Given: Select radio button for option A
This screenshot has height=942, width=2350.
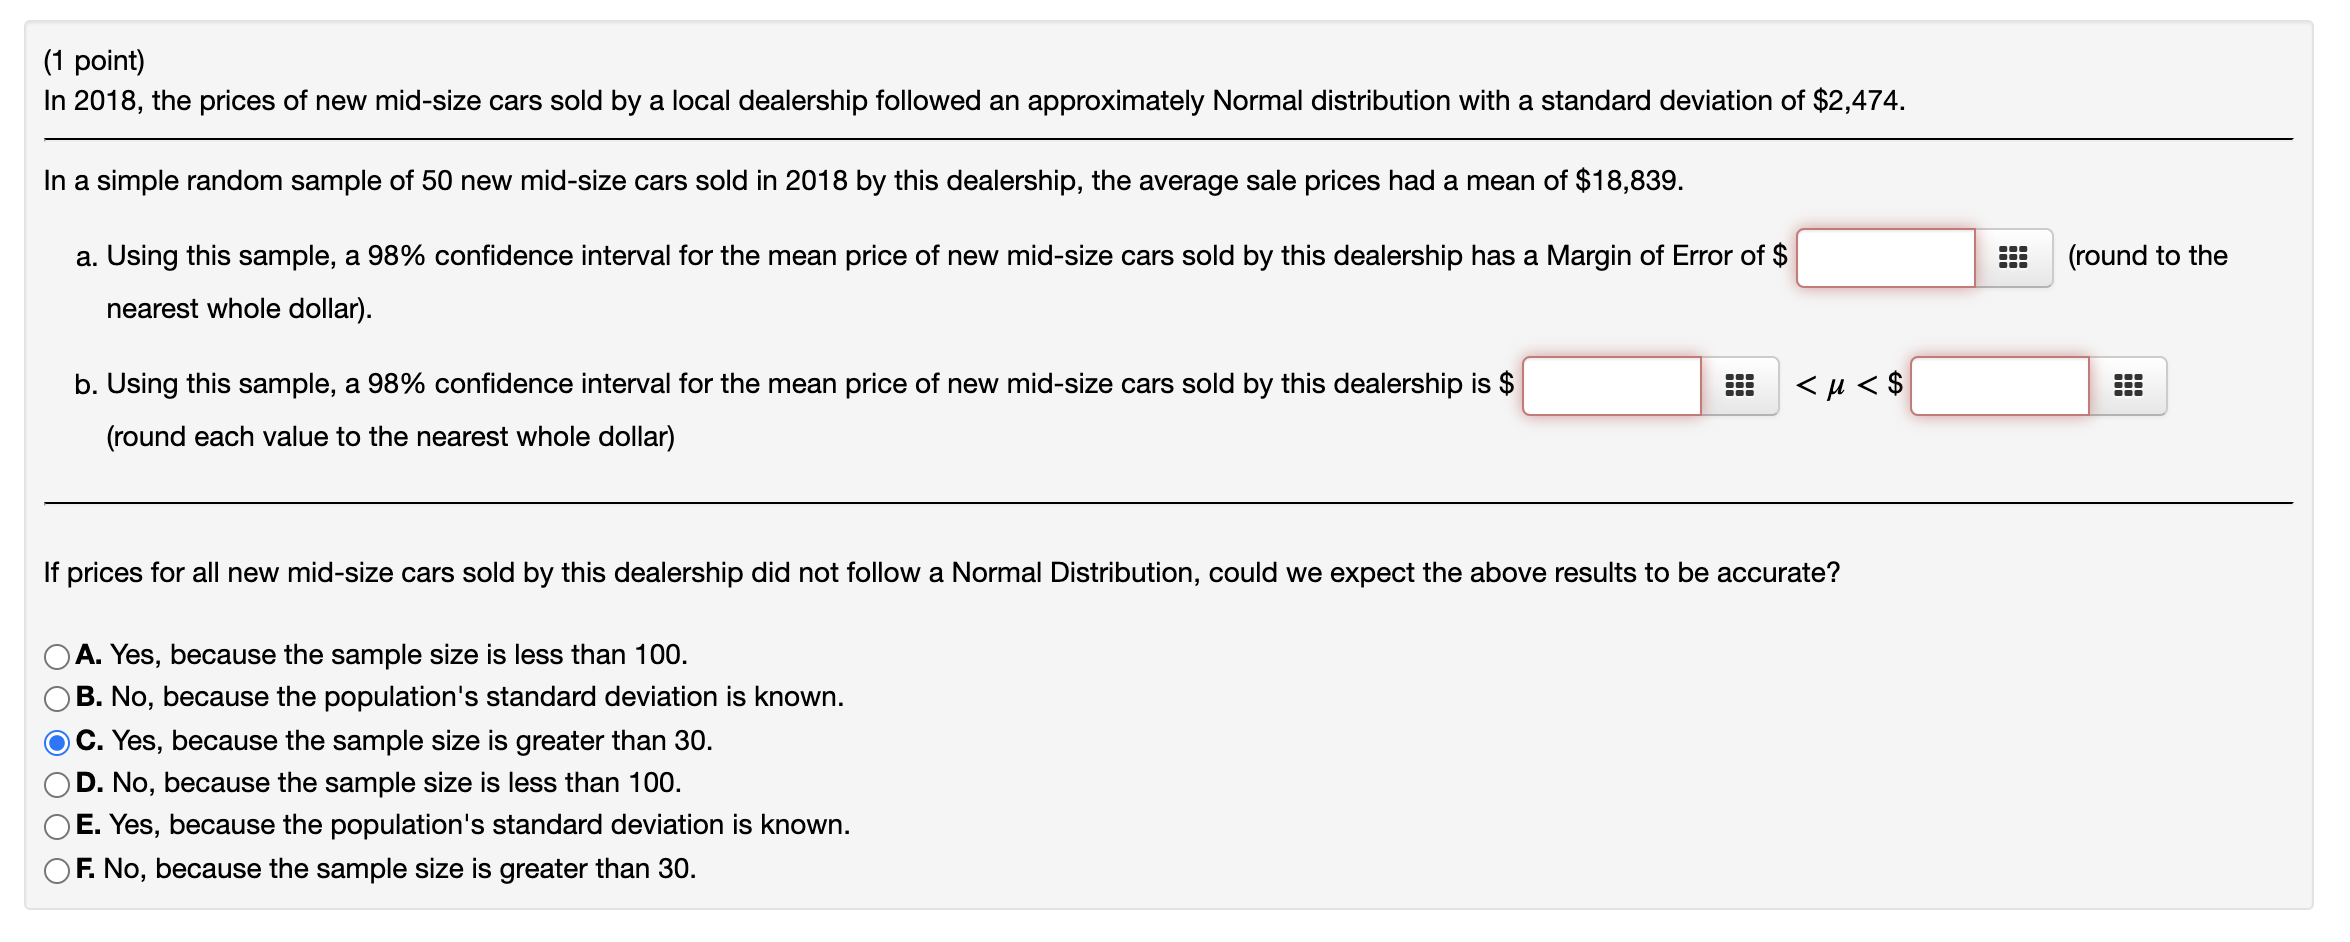Looking at the screenshot, I should click(57, 656).
